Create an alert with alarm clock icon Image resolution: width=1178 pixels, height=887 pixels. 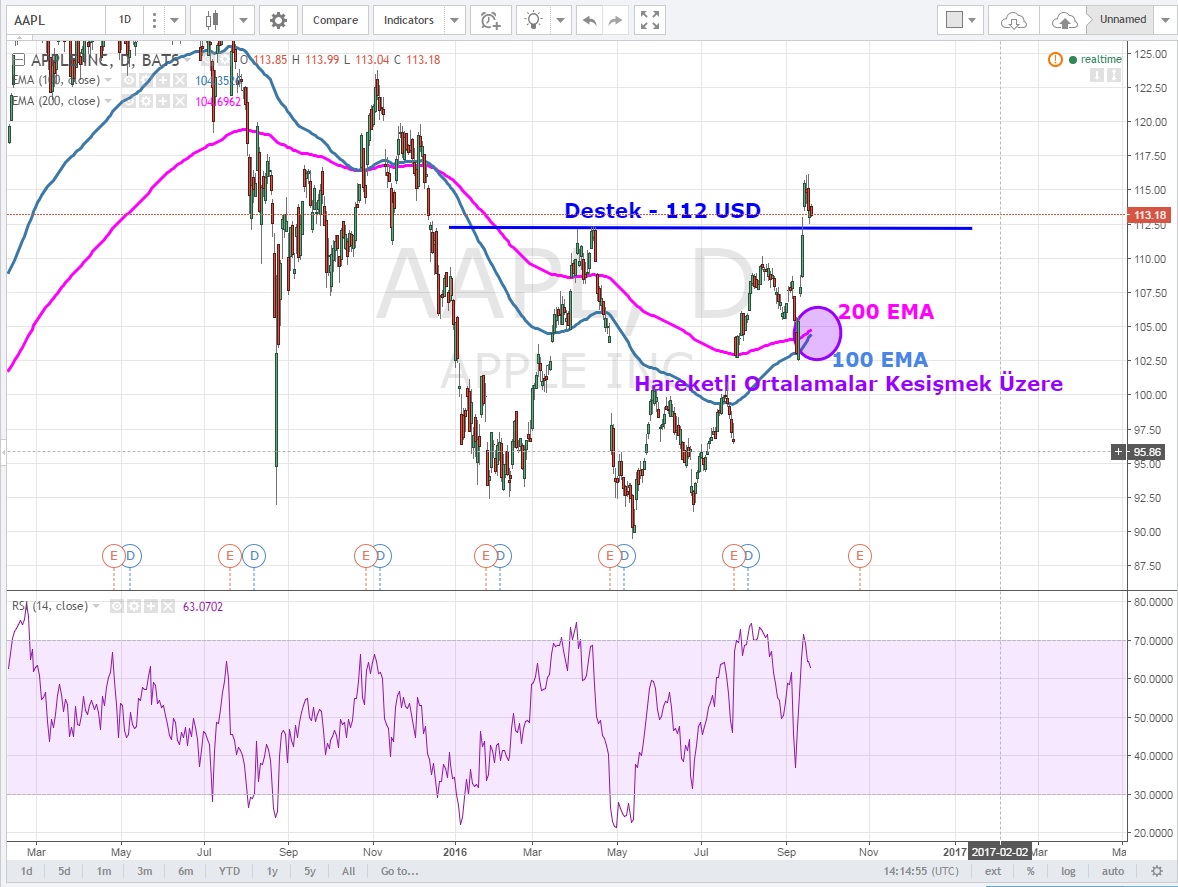[490, 20]
